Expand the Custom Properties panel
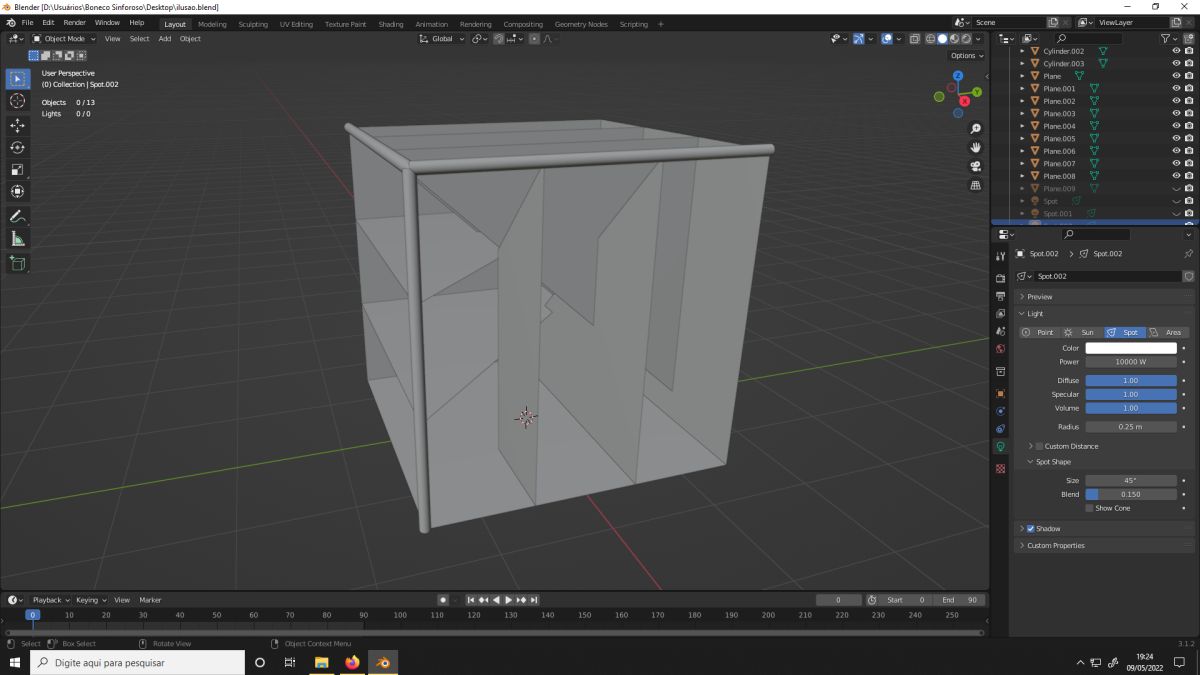1200x675 pixels. click(1105, 545)
